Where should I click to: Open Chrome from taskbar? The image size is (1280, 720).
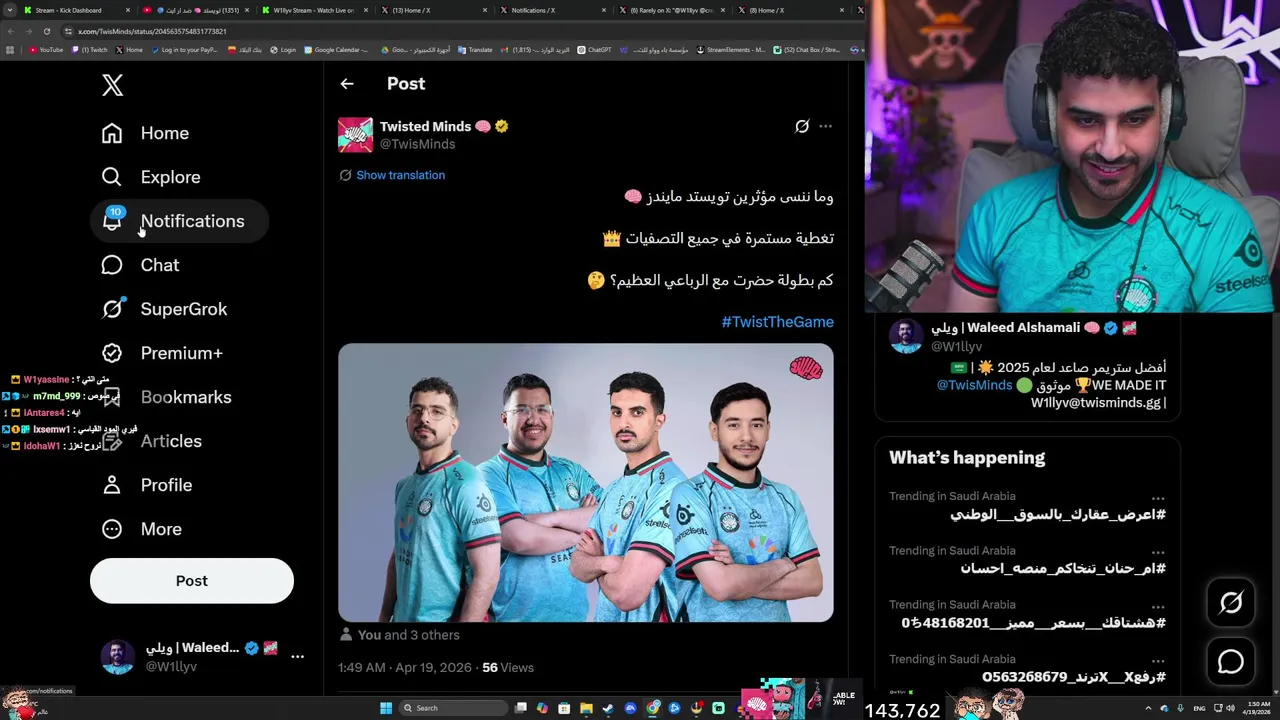(x=652, y=708)
